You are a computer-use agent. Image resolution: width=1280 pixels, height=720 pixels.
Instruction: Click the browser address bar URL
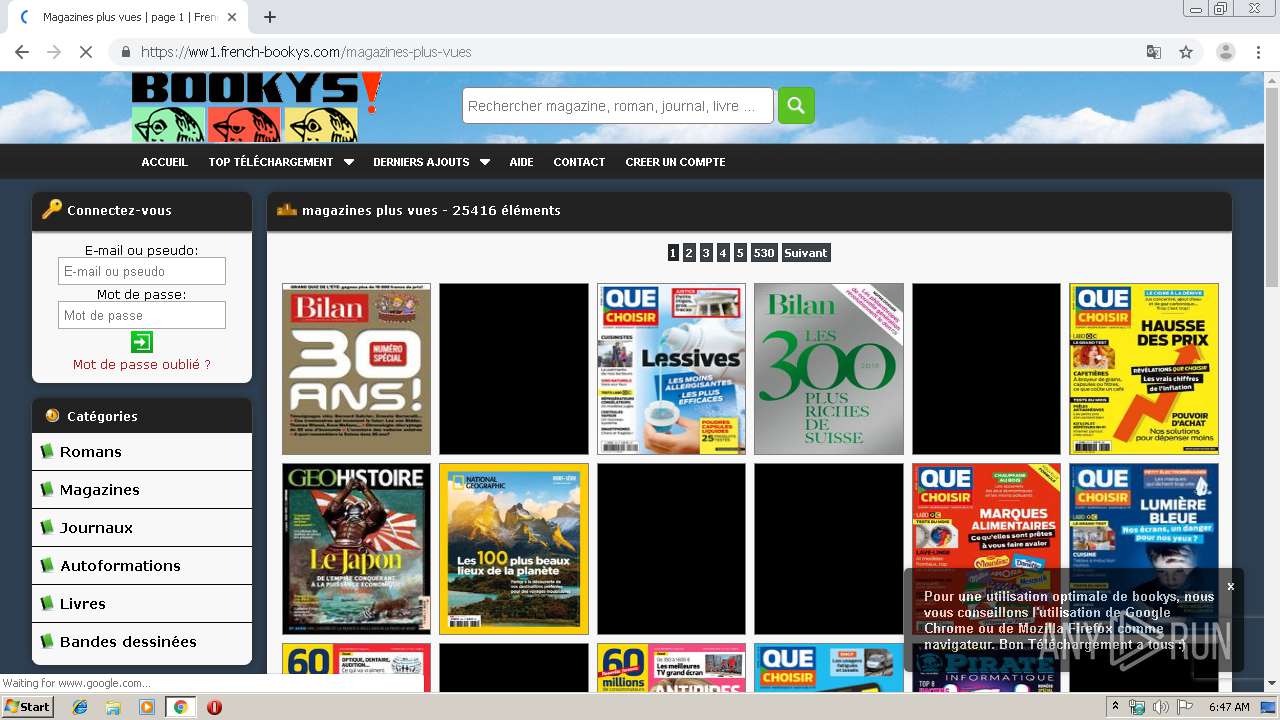coord(306,52)
